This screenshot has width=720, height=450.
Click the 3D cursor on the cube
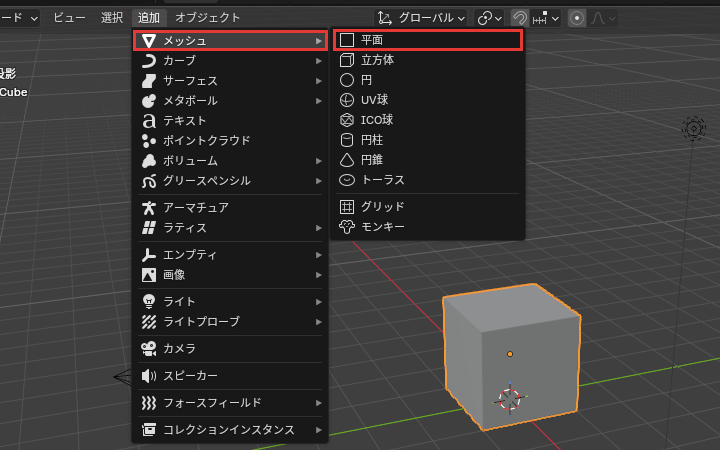[510, 399]
